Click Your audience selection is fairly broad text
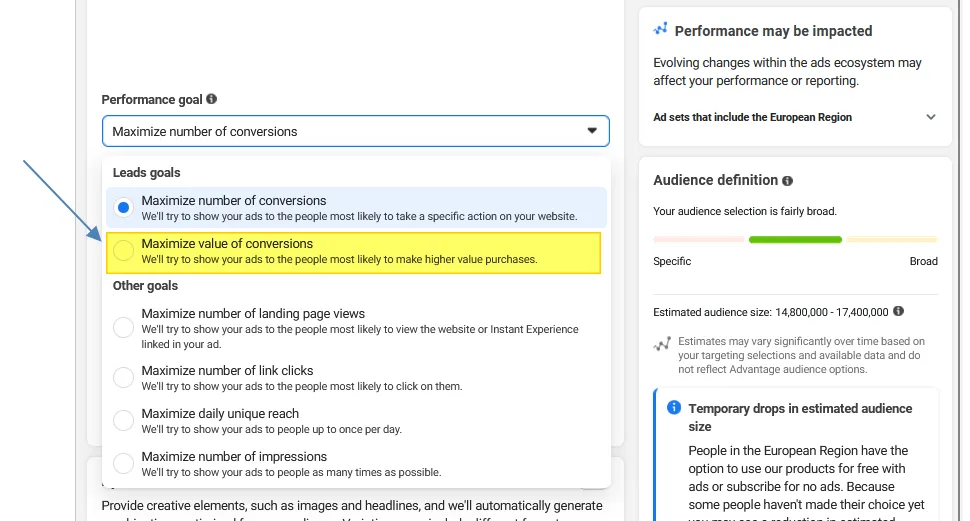970x521 pixels. [x=745, y=211]
